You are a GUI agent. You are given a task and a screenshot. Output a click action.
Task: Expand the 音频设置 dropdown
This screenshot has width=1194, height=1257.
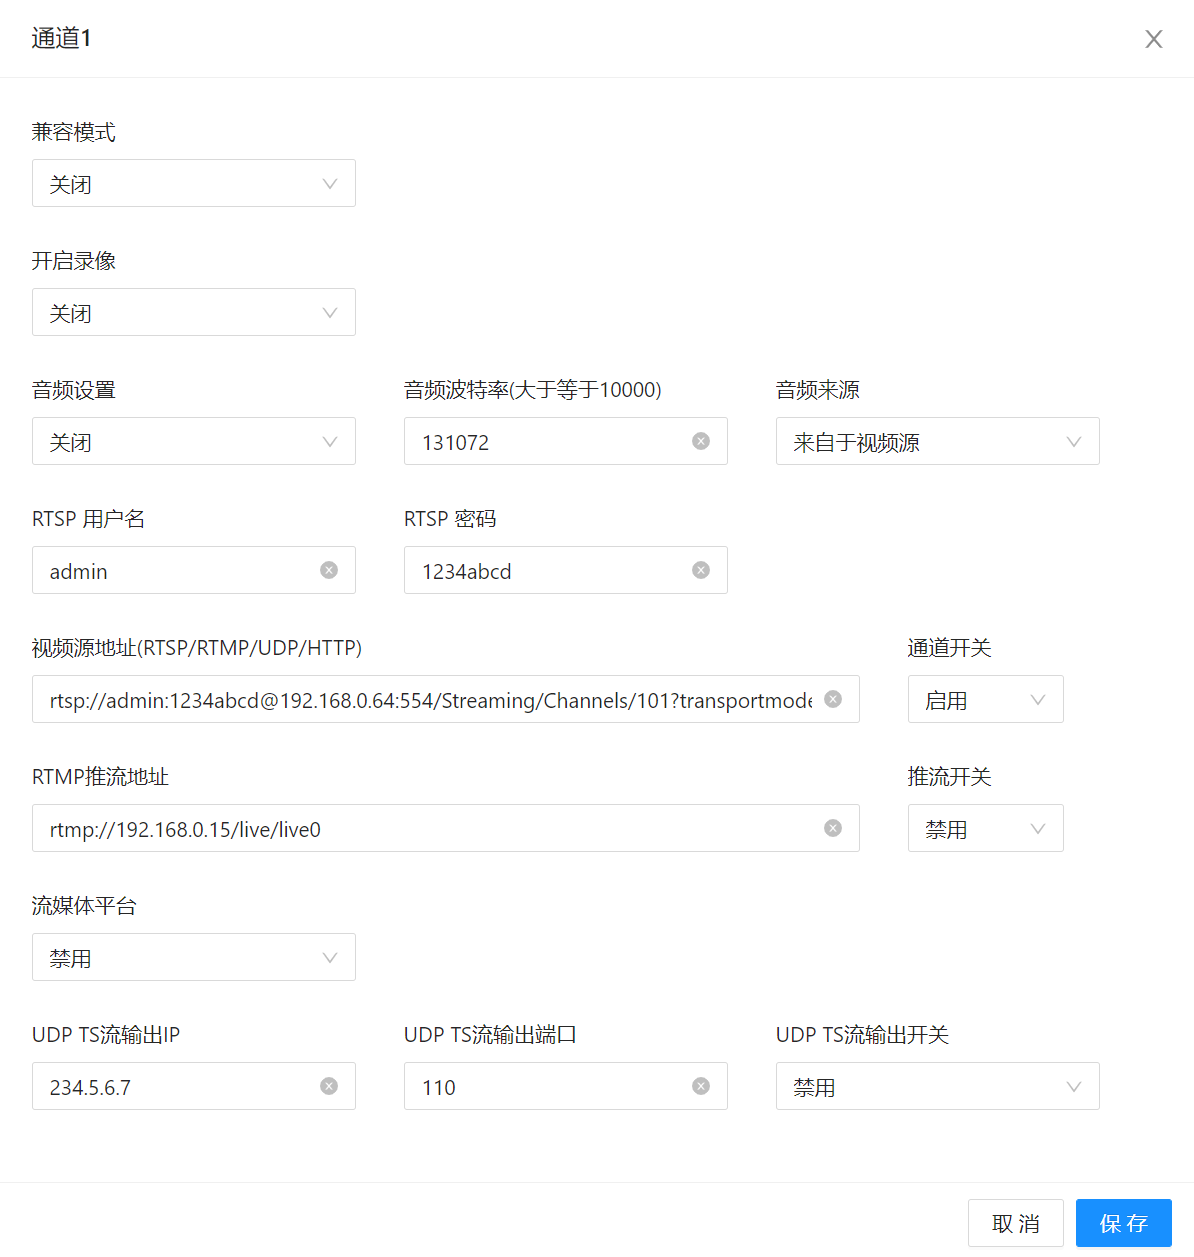(x=194, y=441)
